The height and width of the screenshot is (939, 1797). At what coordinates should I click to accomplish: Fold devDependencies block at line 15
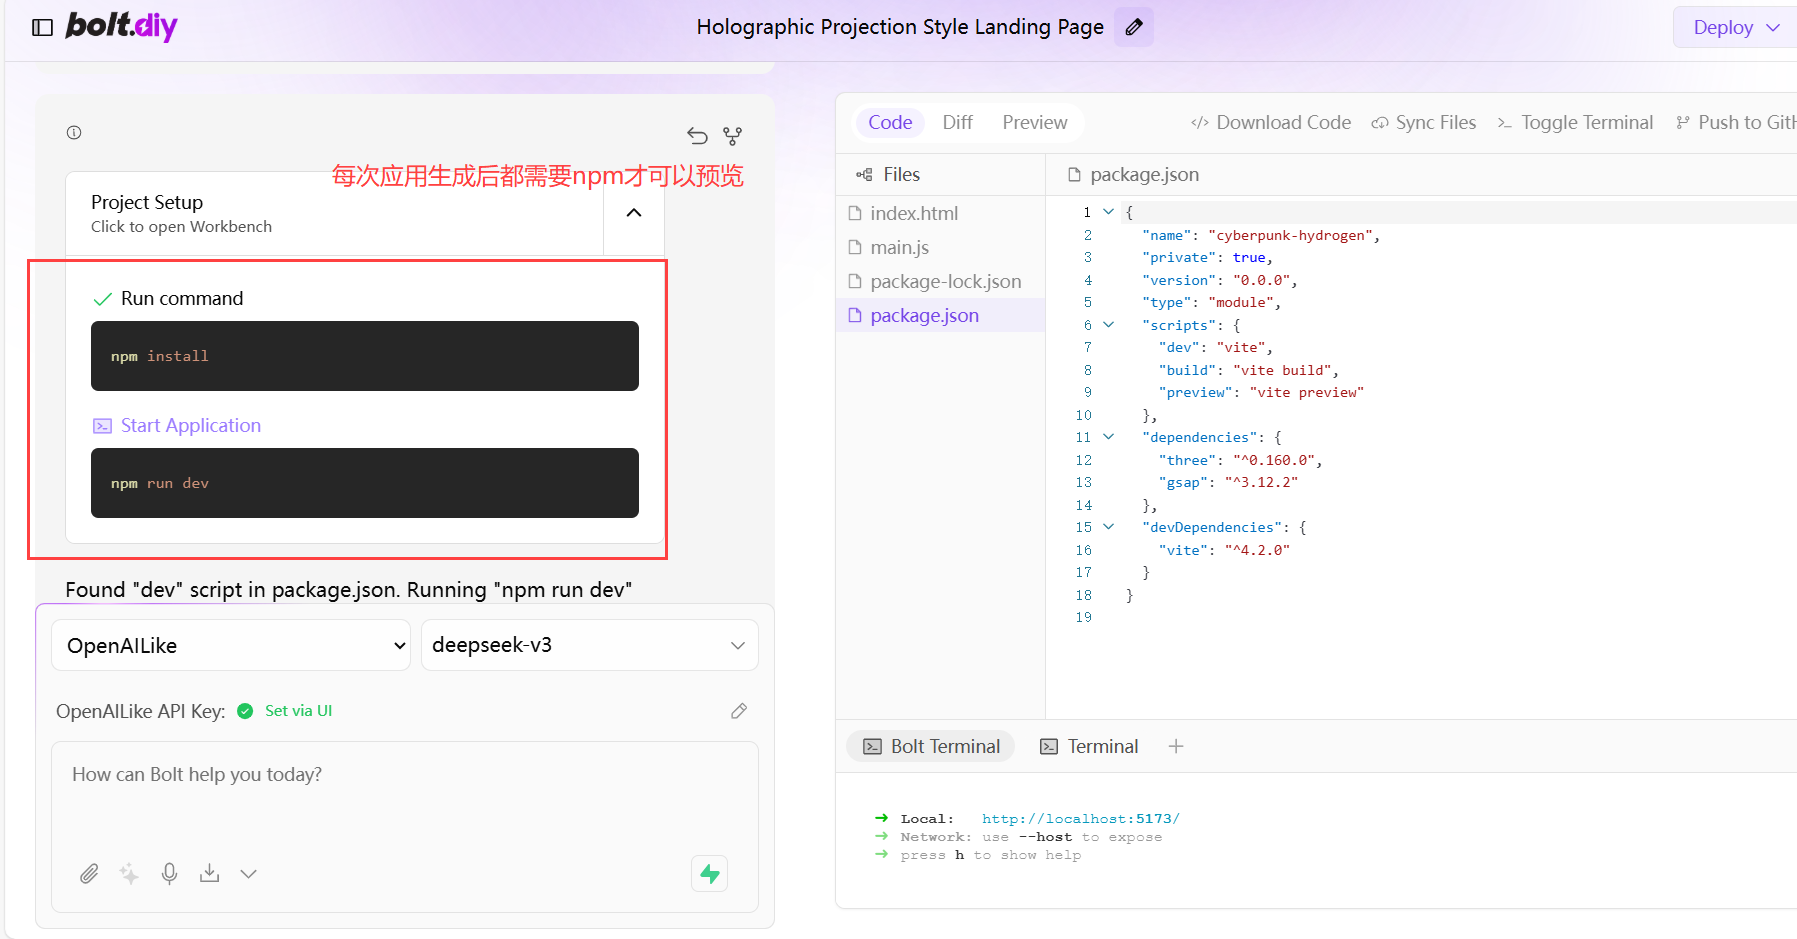click(x=1108, y=527)
